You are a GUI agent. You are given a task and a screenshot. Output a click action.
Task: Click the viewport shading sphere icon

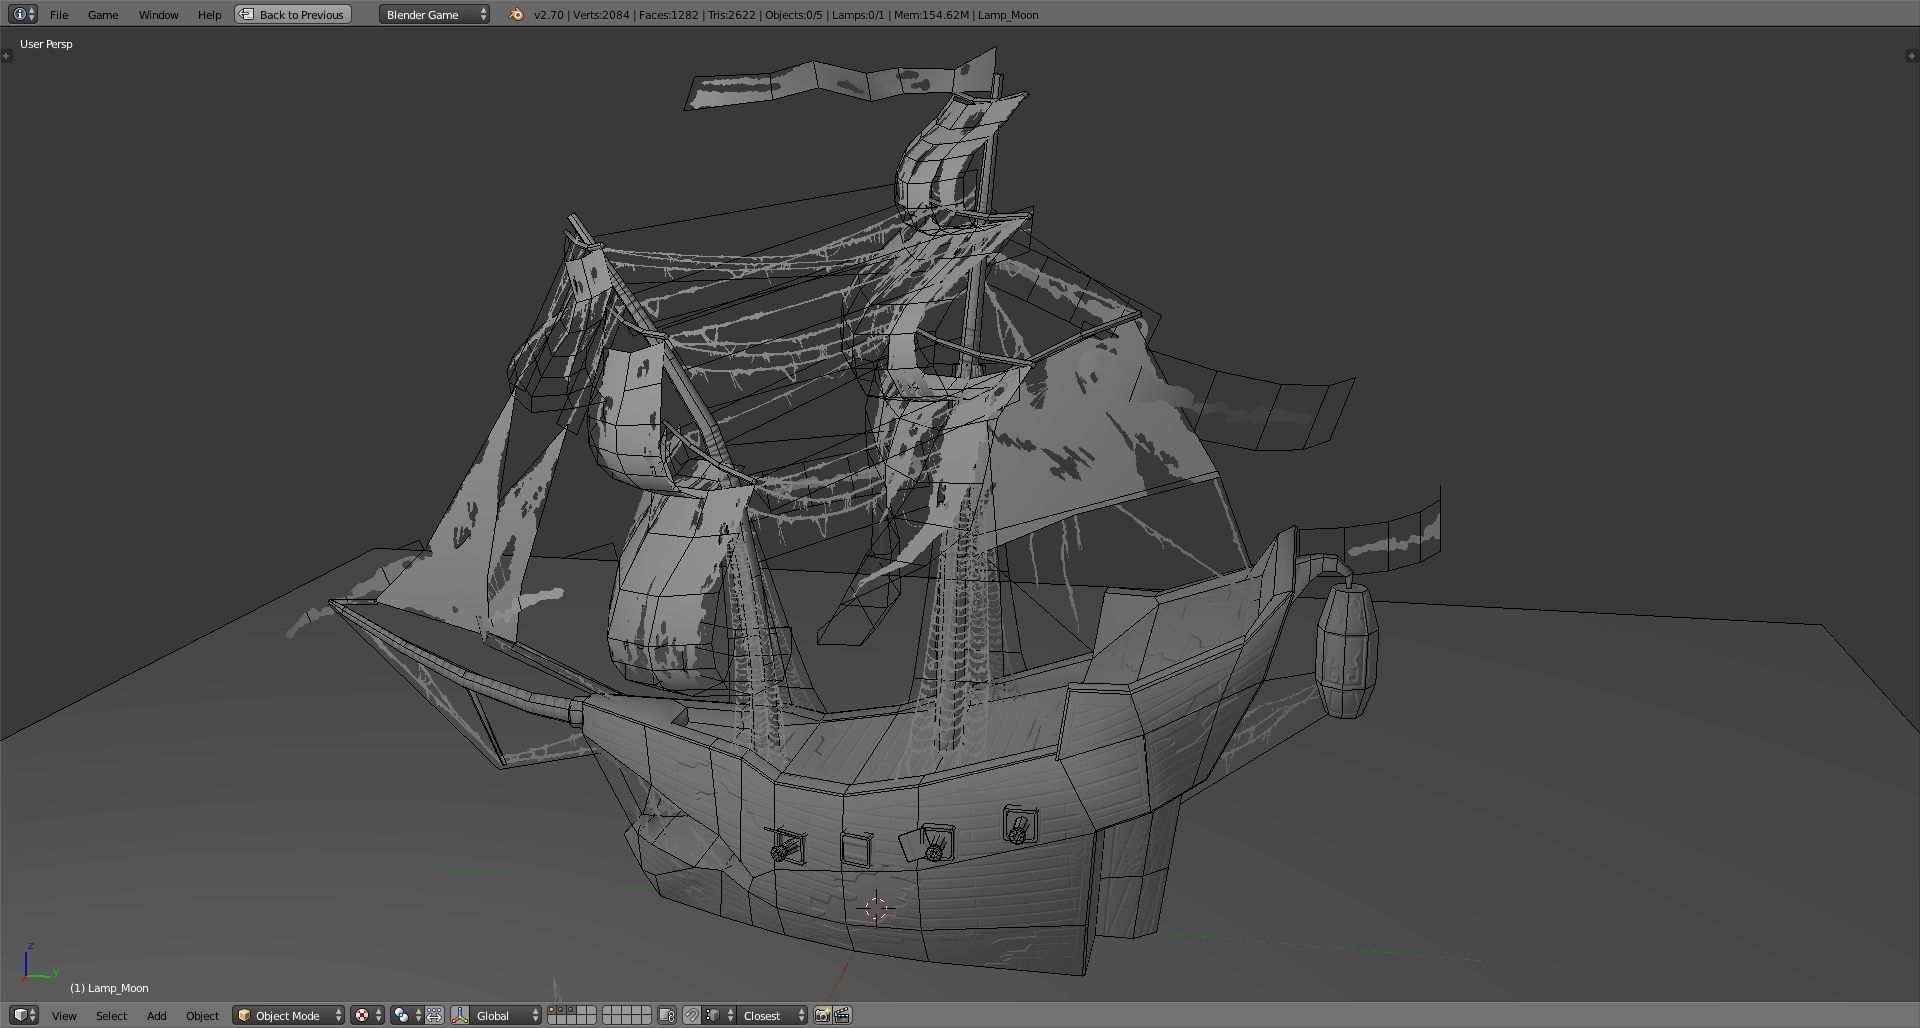363,1015
